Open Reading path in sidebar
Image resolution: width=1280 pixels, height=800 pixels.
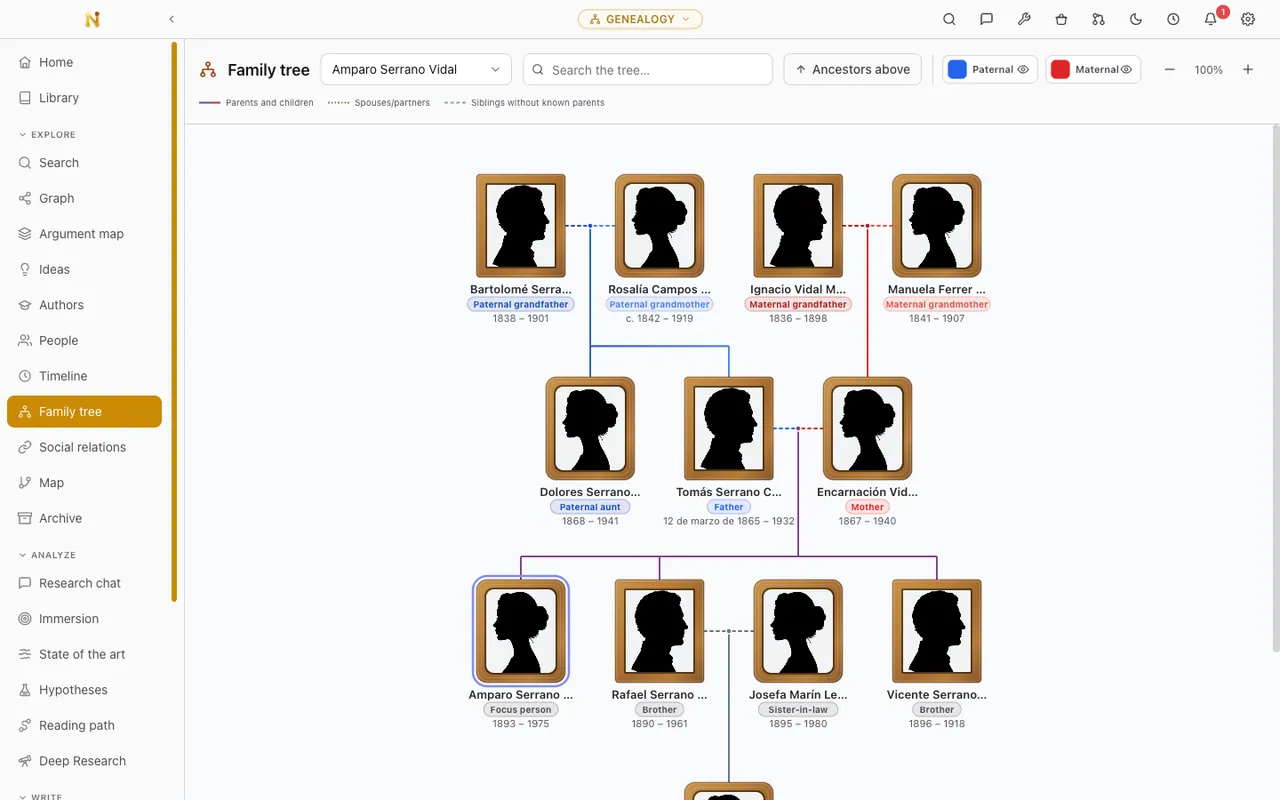coord(84,726)
